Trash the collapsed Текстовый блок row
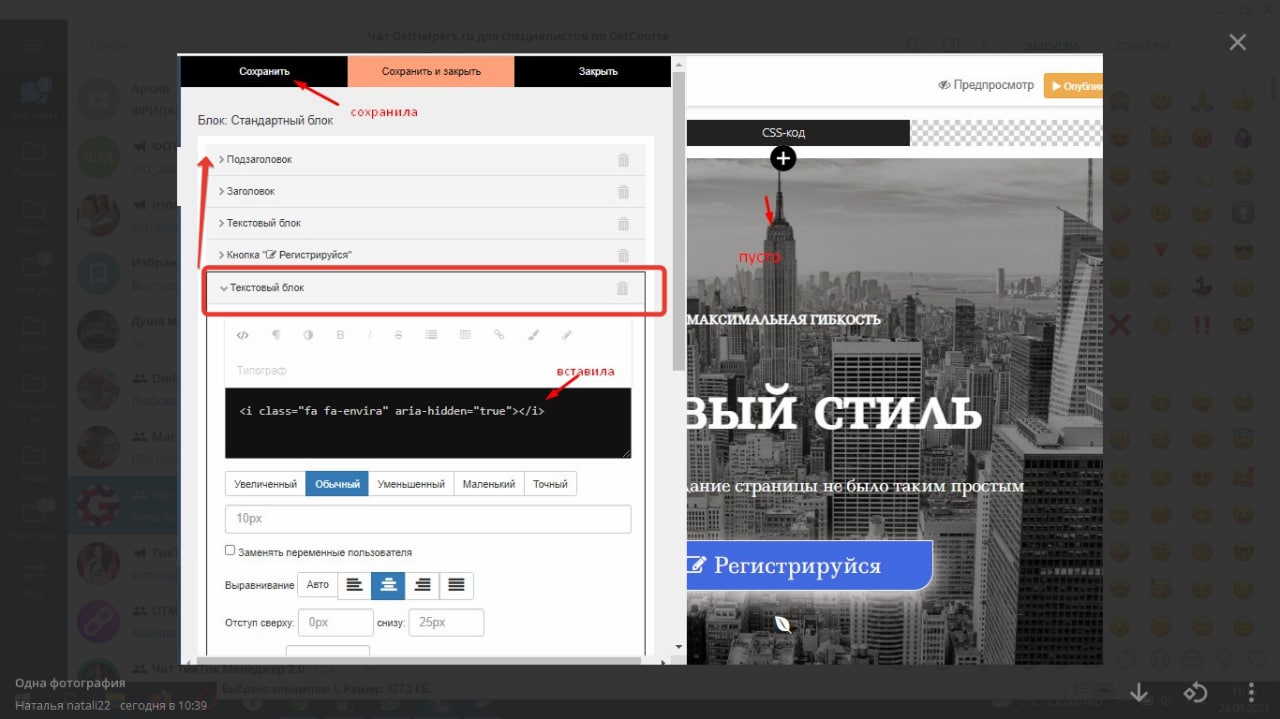Viewport: 1280px width, 719px height. pos(623,224)
